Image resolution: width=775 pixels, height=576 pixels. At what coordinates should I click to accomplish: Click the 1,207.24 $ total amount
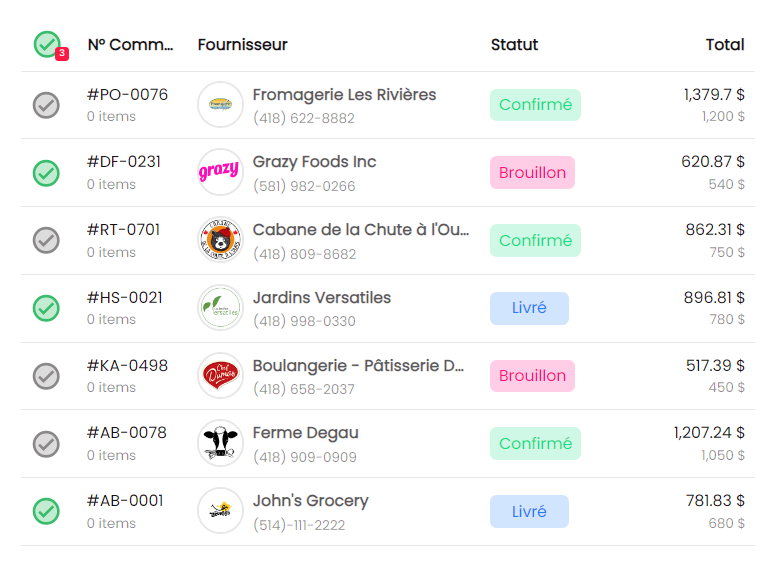click(x=709, y=433)
